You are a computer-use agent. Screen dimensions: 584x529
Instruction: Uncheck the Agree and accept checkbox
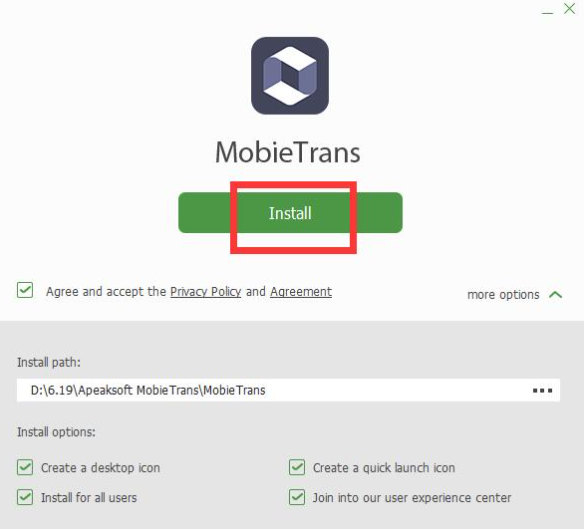25,290
